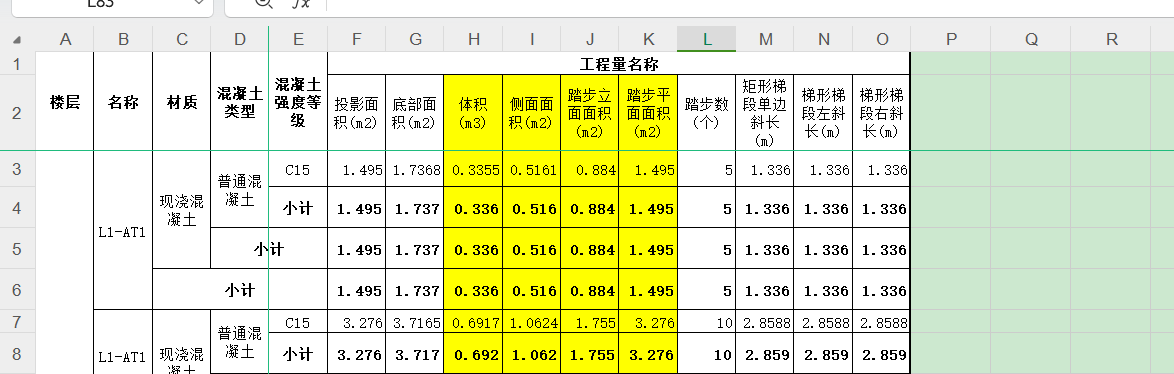Select highlighted column L header
Viewport: 1174px width, 374px height.
[x=707, y=40]
